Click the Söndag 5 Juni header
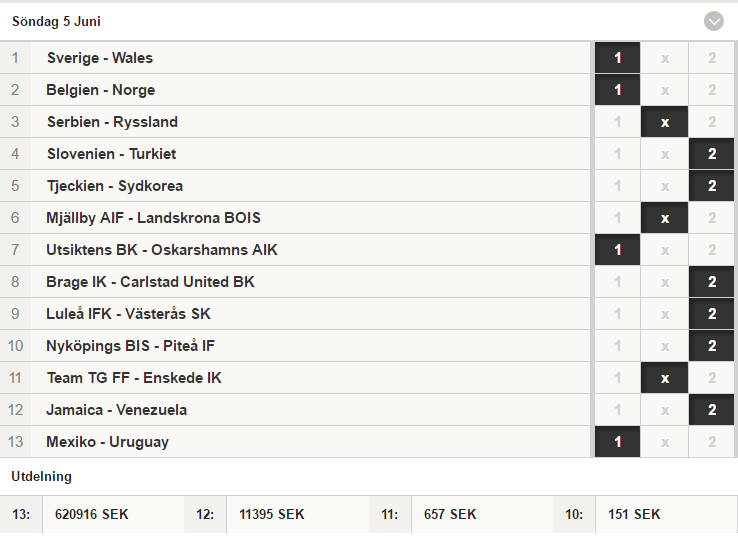The width and height of the screenshot is (738, 537). (x=56, y=21)
